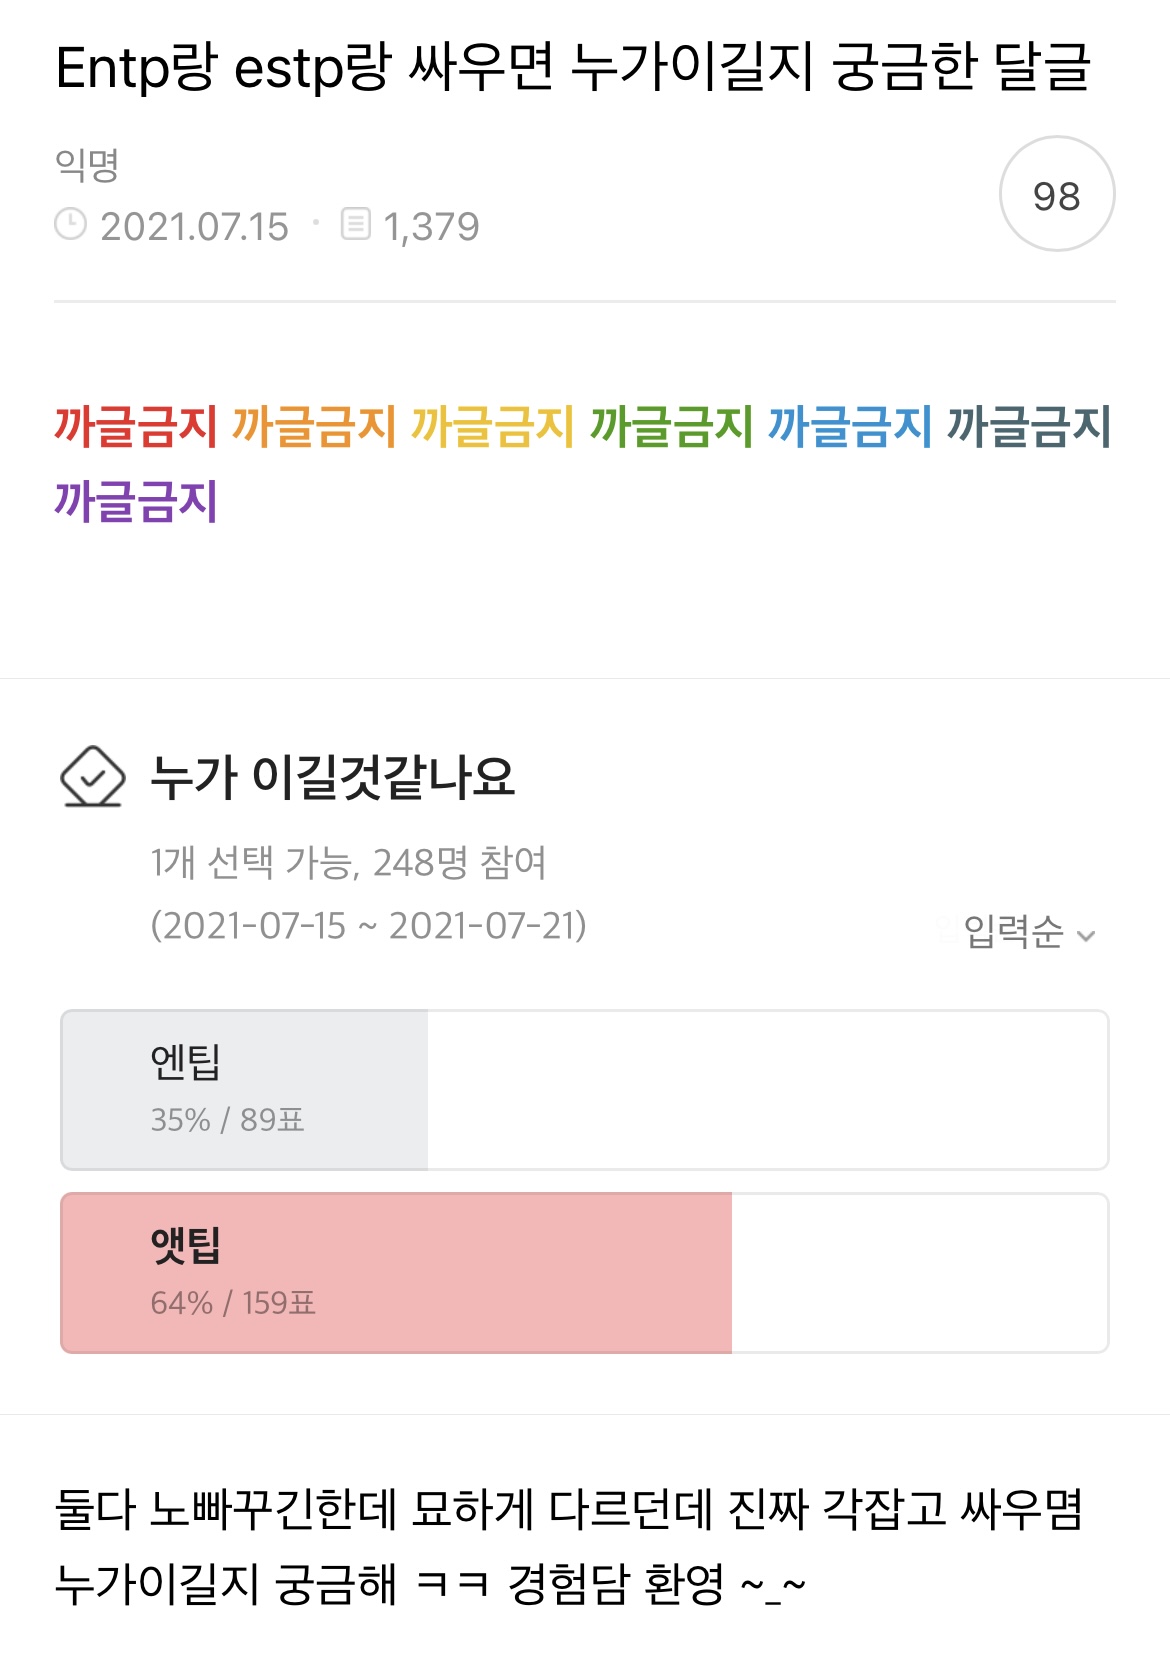Click the chevron next to 입력순
Viewport: 1170px width, 1679px height.
pos(1086,936)
